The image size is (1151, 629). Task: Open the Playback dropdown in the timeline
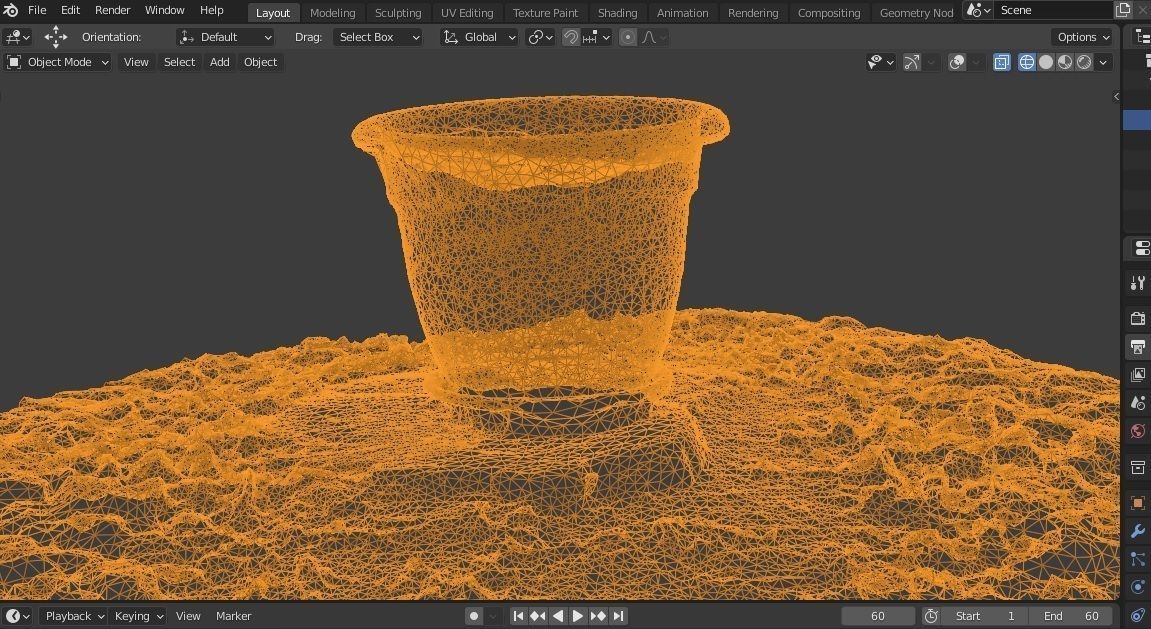(75, 616)
